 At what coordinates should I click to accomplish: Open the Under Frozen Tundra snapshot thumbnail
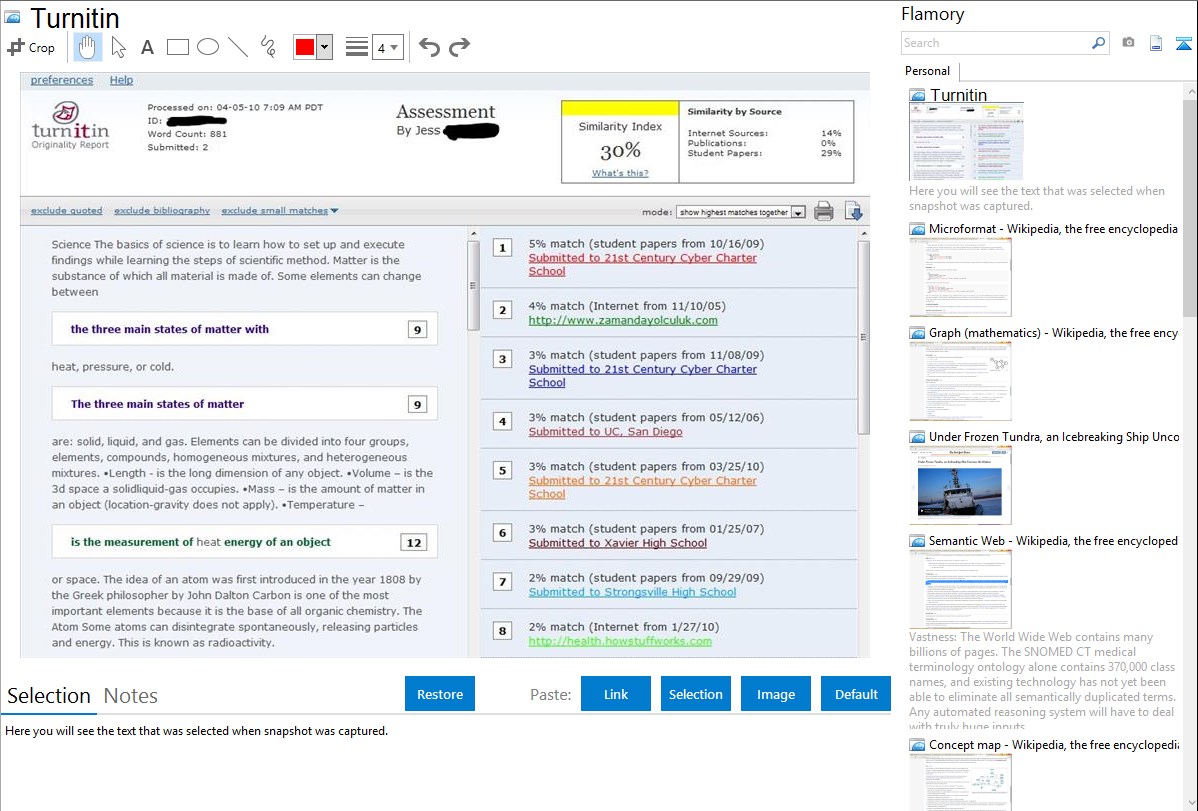(x=960, y=485)
